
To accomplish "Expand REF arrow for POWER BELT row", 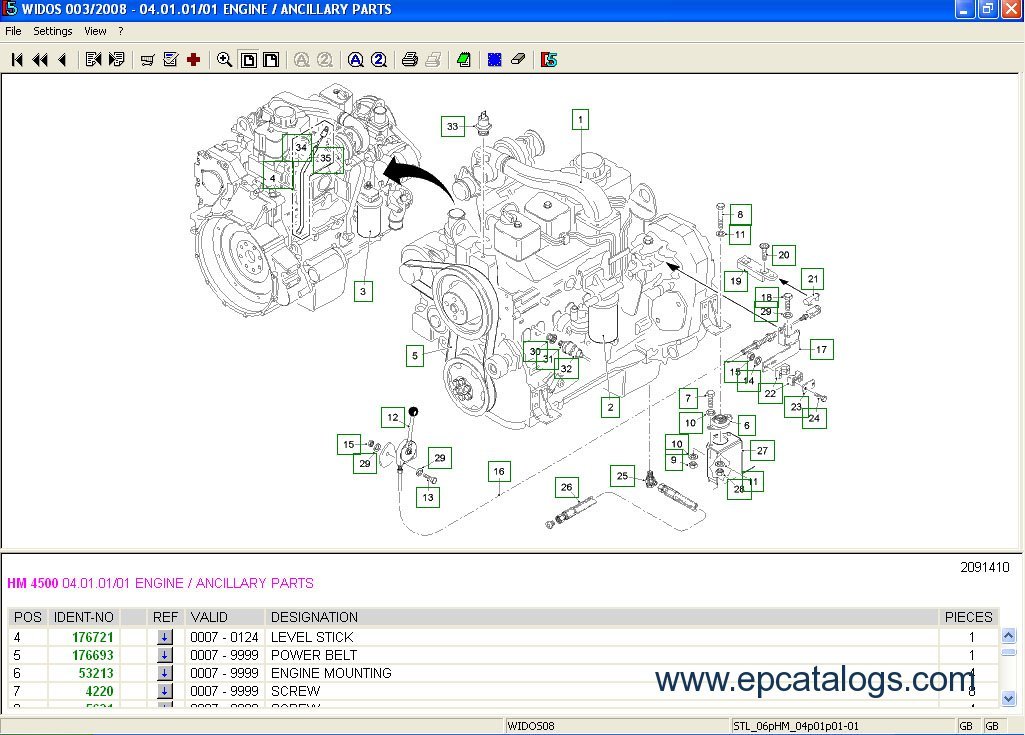I will [165, 655].
